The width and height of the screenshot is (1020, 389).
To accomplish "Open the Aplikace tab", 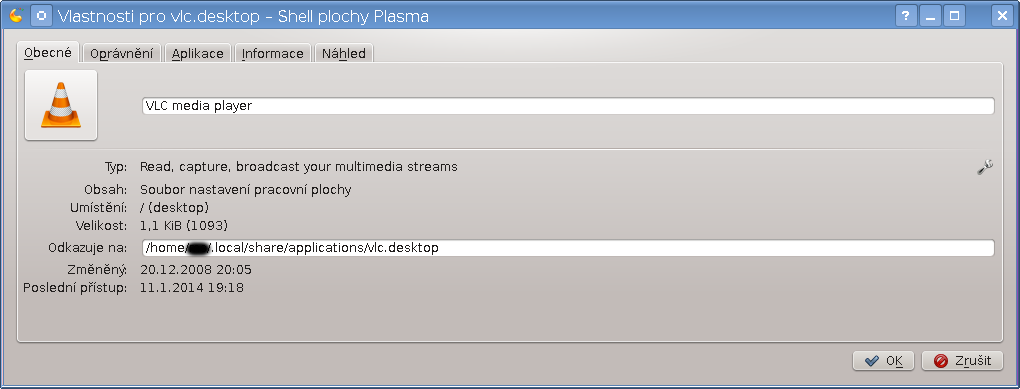I will point(198,53).
